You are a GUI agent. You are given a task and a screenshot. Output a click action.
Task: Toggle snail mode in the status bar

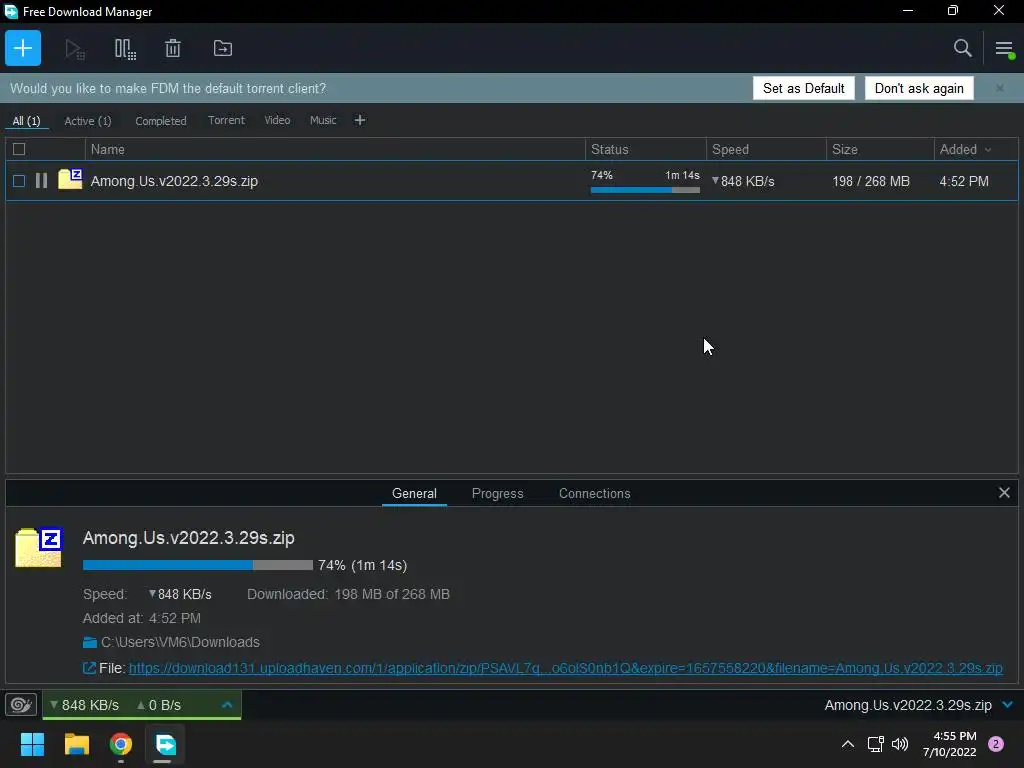pos(21,705)
